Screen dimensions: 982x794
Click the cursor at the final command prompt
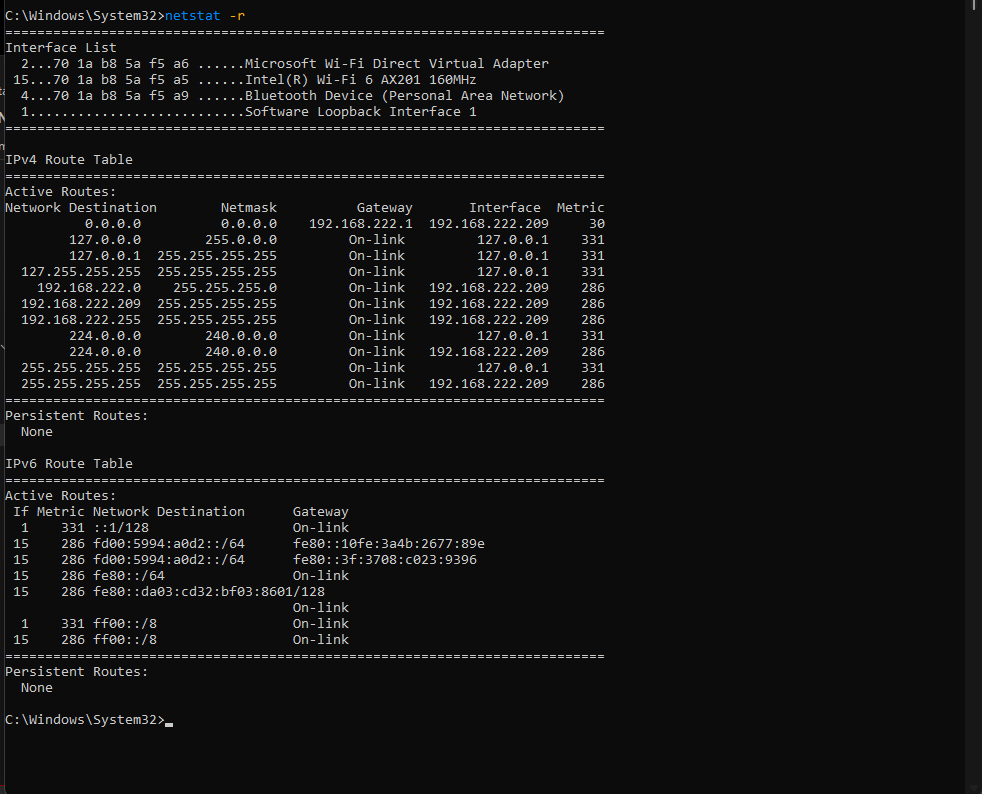pos(169,723)
